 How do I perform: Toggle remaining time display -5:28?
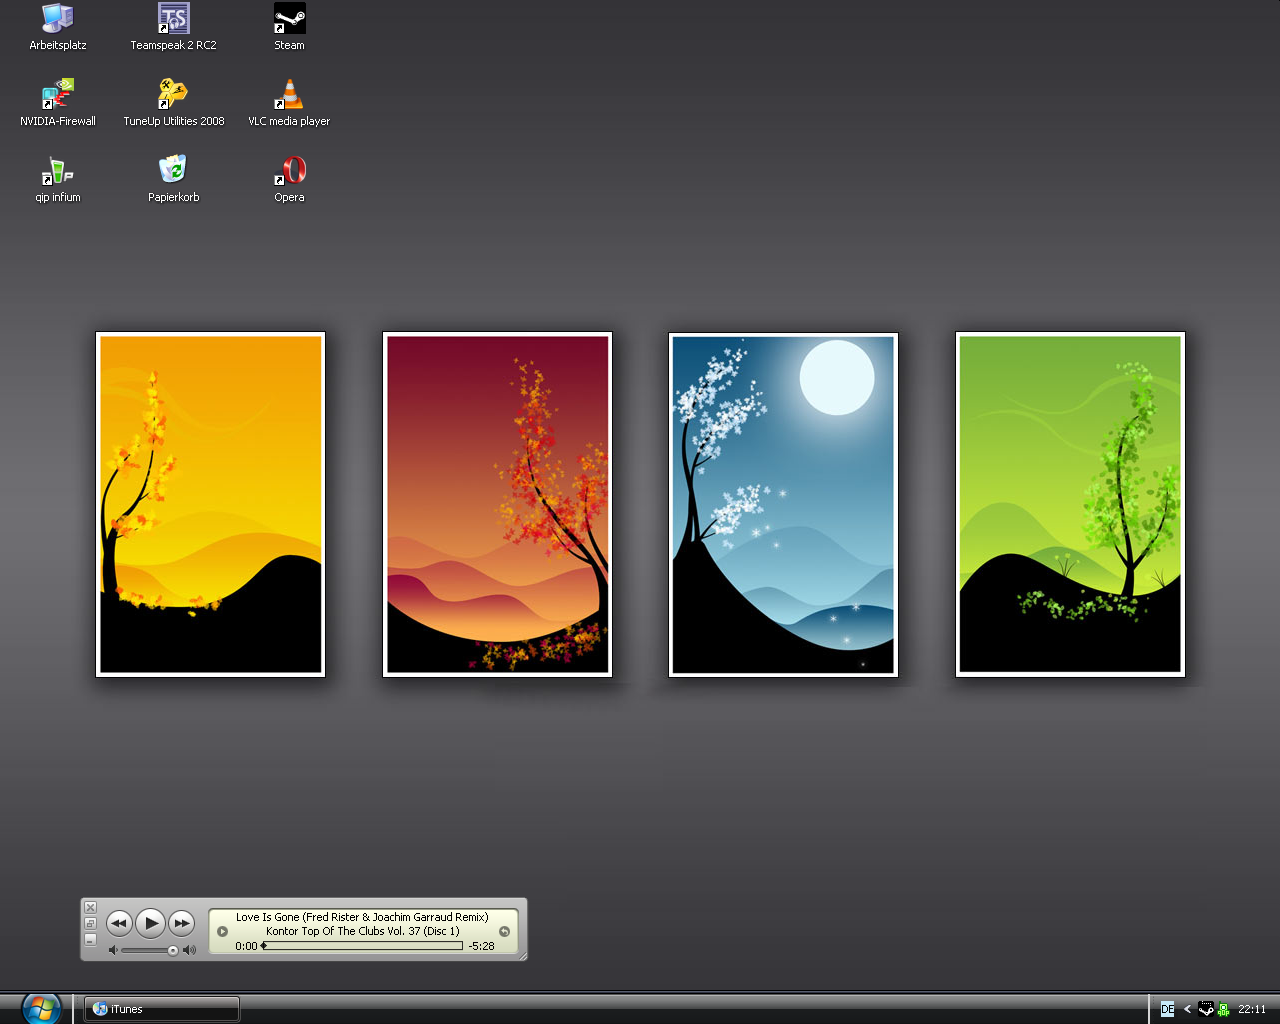pyautogui.click(x=481, y=946)
